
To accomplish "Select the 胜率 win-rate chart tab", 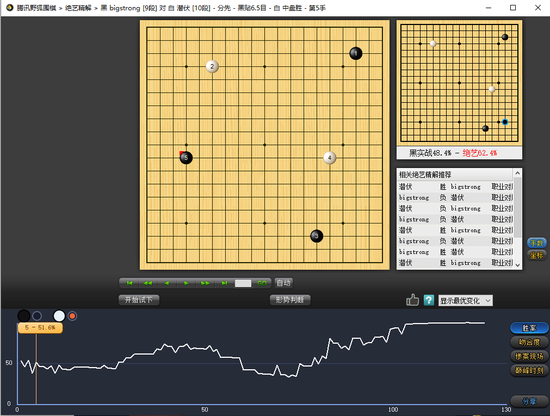I will coord(529,328).
